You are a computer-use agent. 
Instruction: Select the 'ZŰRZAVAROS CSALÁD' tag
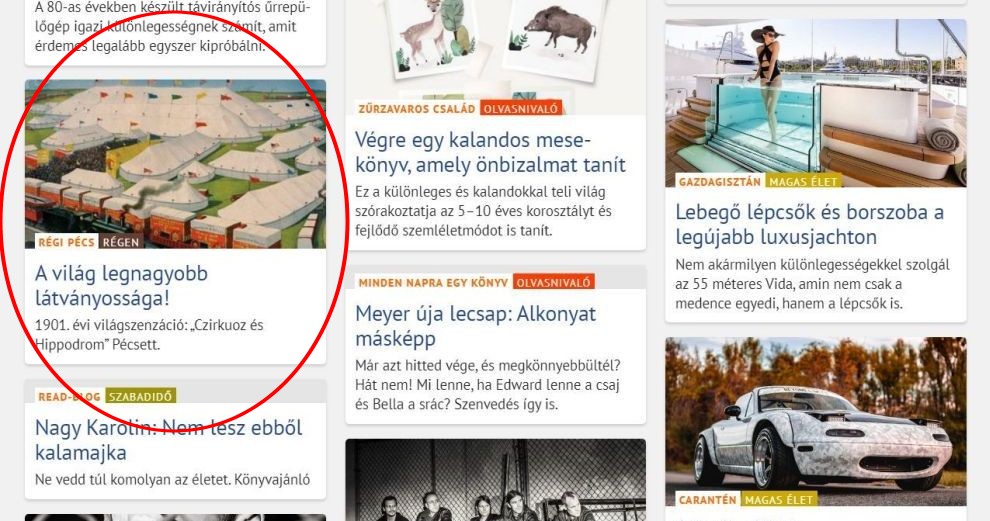coord(417,109)
